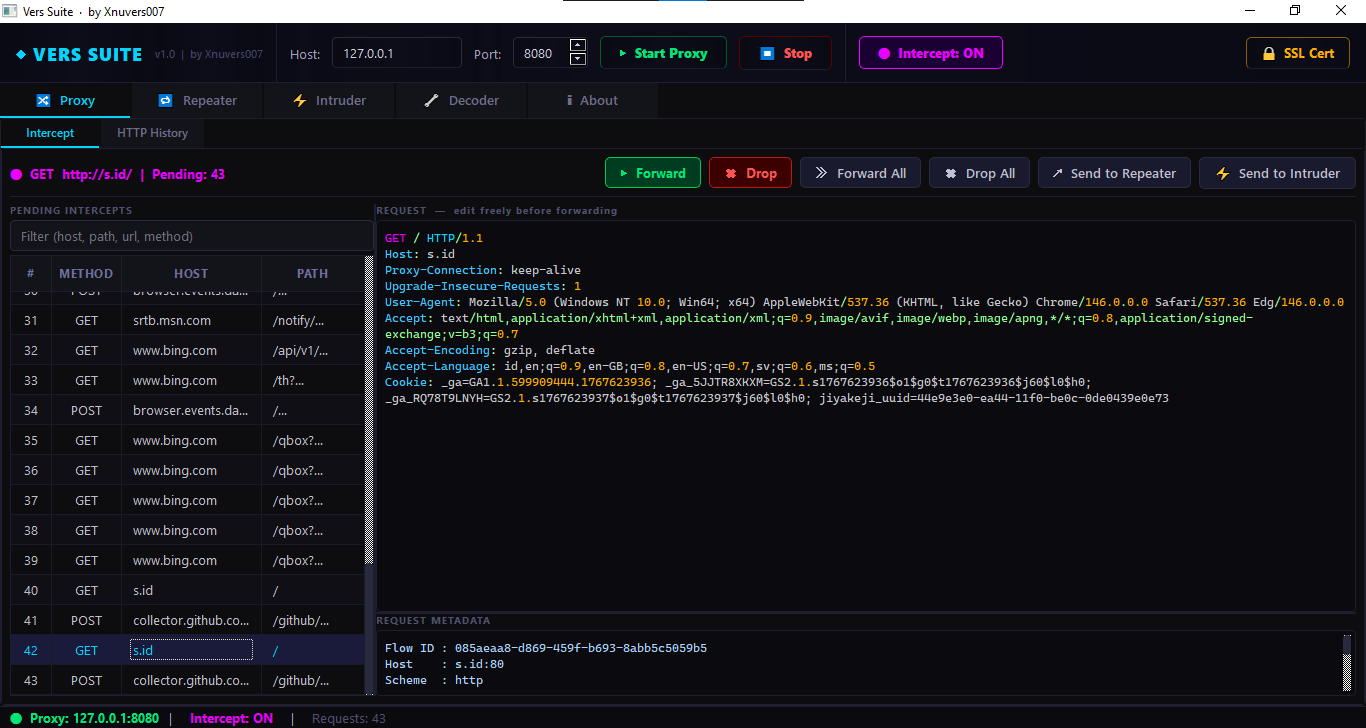Decrement the Port using the down stepper
The image size is (1366, 728).
coord(577,58)
